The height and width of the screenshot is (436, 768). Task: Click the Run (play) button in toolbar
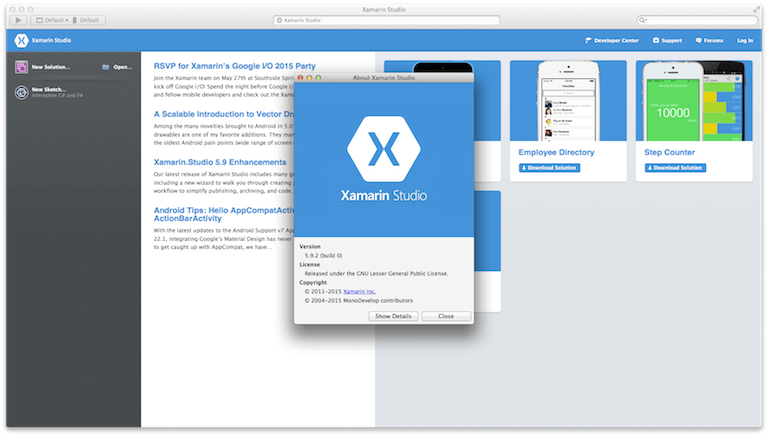(17, 19)
